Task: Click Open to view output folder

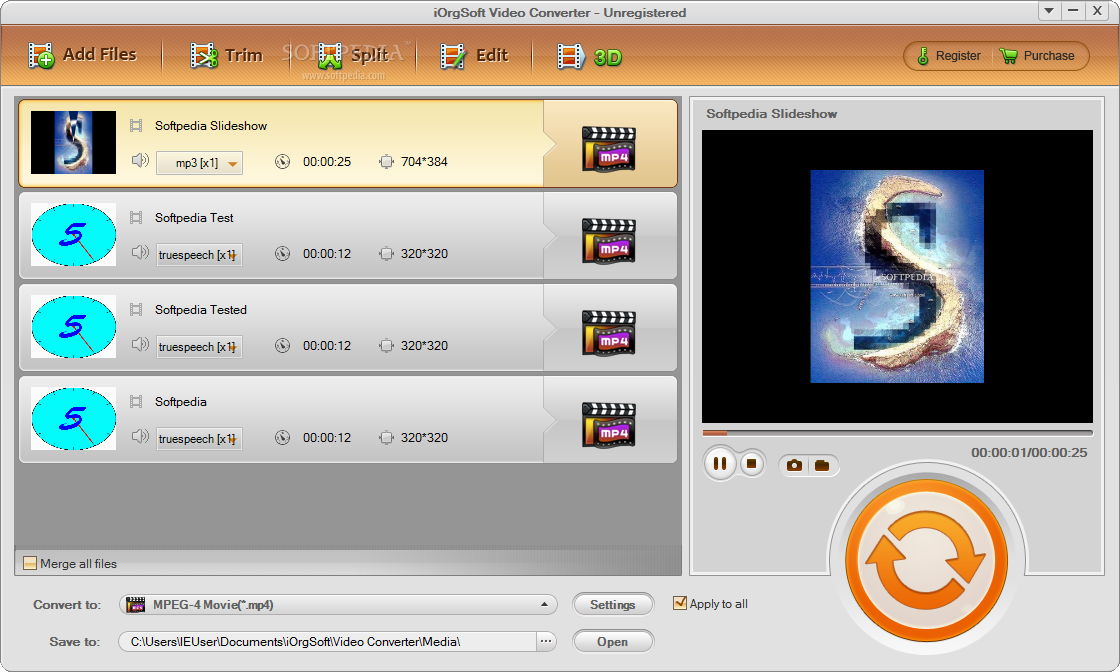Action: (613, 642)
